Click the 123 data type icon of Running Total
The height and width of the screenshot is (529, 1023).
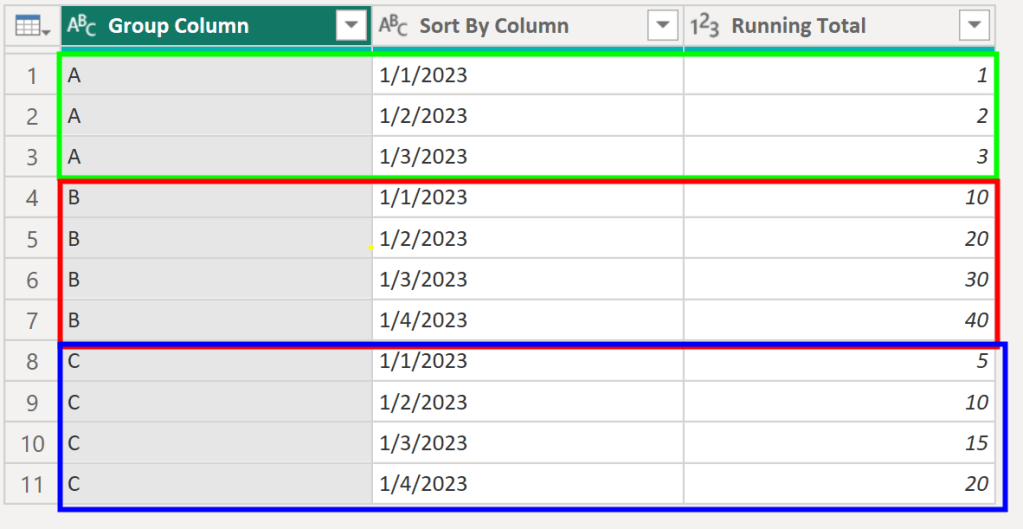pos(707,26)
